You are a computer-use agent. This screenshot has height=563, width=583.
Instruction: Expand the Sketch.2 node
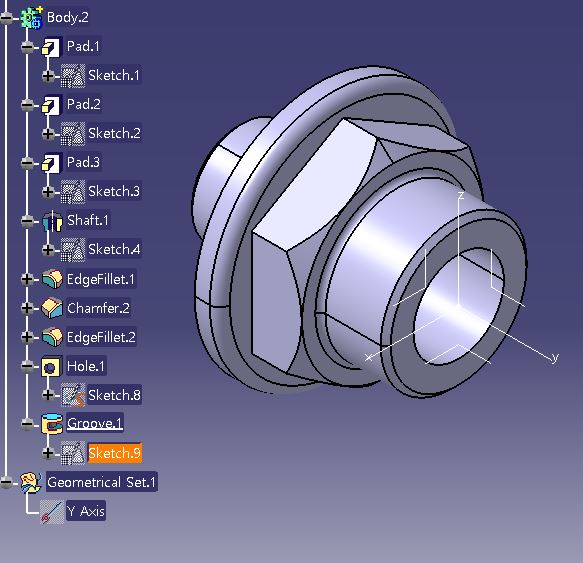pyautogui.click(x=48, y=134)
